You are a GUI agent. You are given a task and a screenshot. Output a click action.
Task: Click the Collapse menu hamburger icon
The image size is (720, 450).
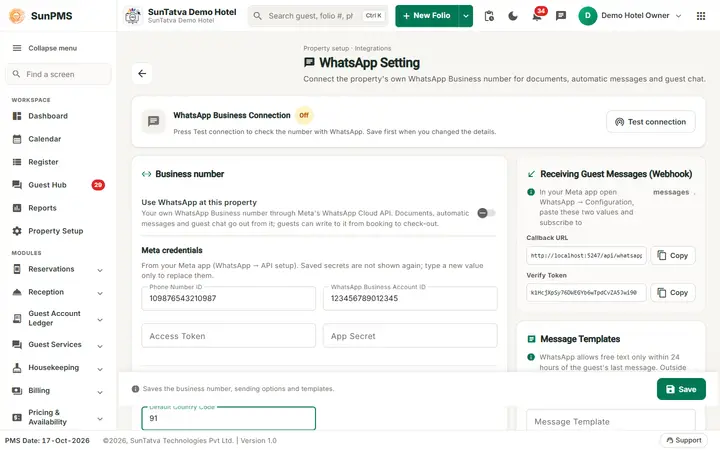[17, 48]
